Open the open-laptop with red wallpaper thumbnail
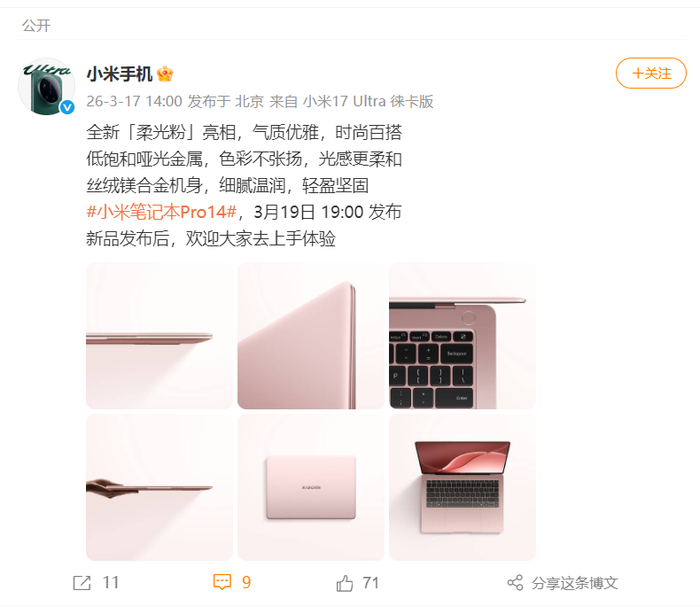The image size is (700, 614). click(462, 487)
